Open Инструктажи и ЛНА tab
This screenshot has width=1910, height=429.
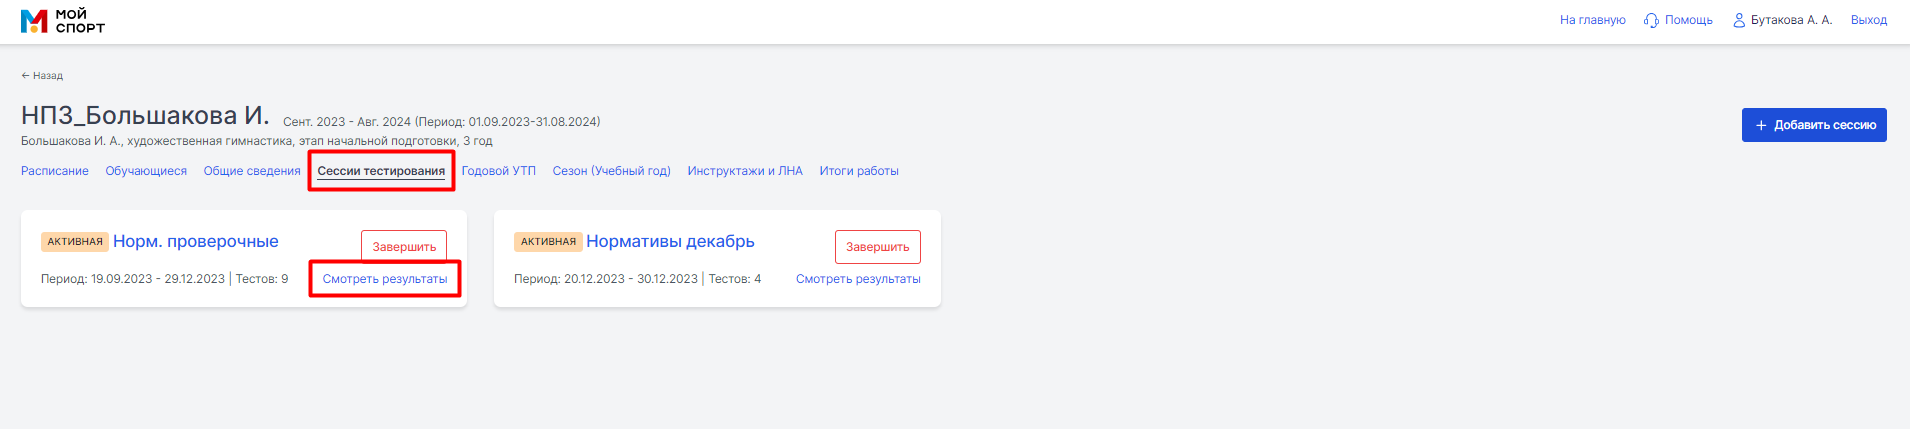click(x=745, y=171)
